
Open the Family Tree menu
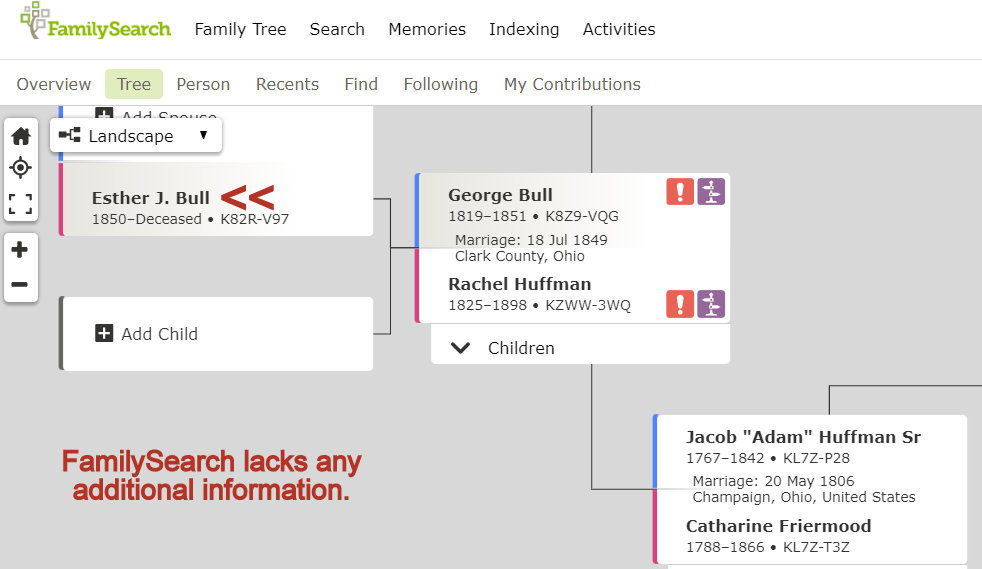tap(240, 29)
